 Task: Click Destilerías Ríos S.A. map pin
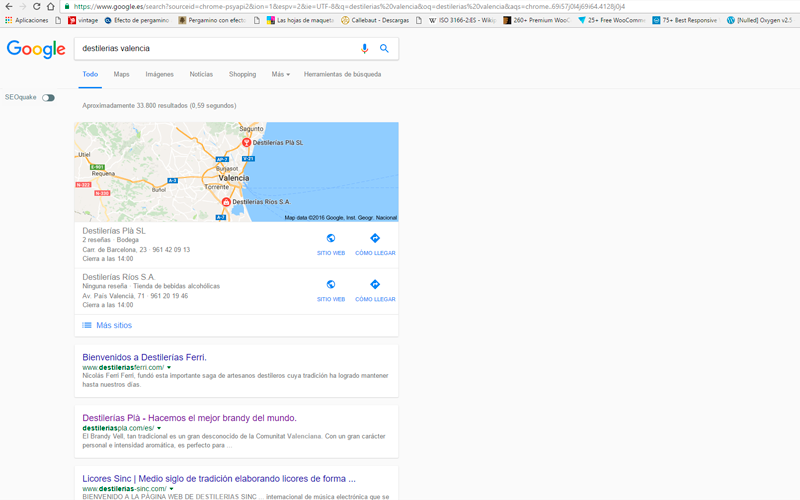point(226,202)
